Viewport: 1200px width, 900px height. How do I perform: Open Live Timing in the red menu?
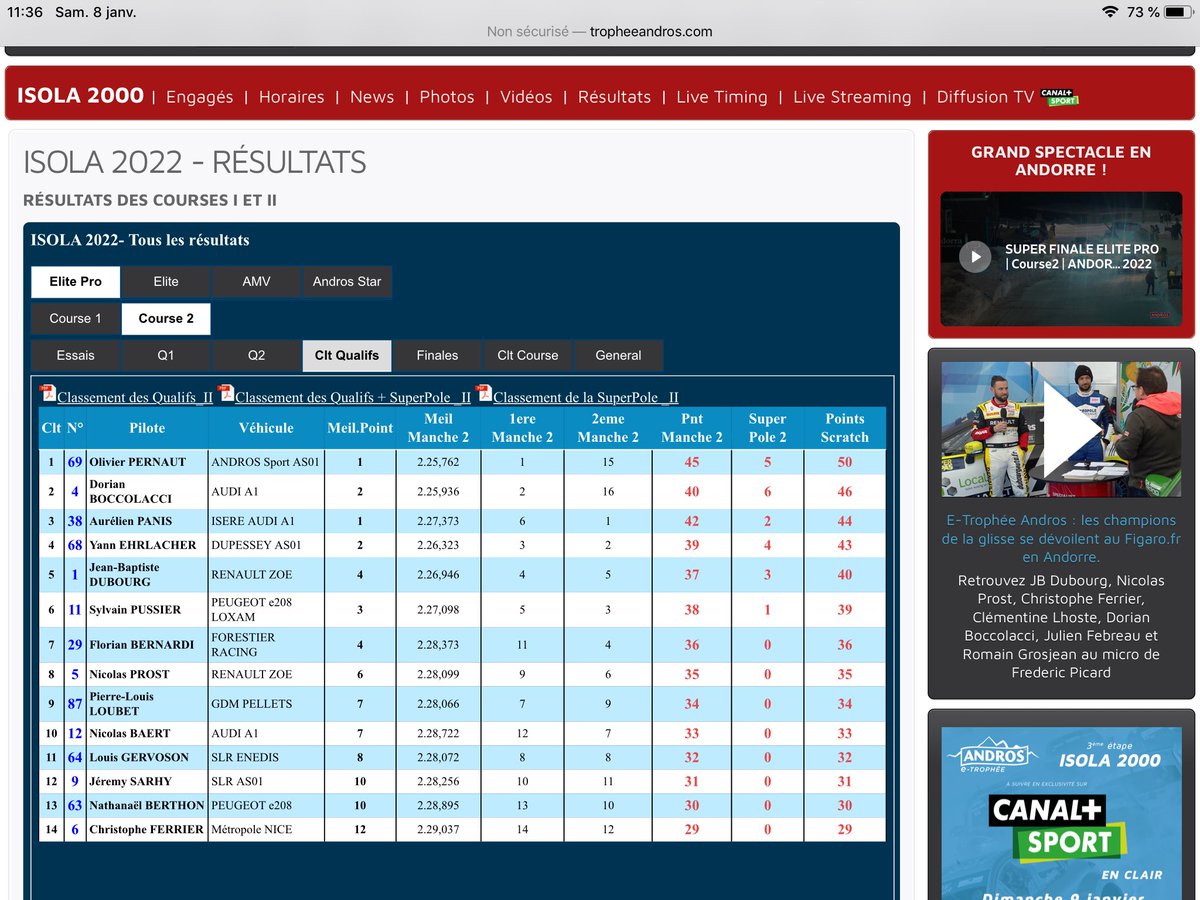(722, 97)
